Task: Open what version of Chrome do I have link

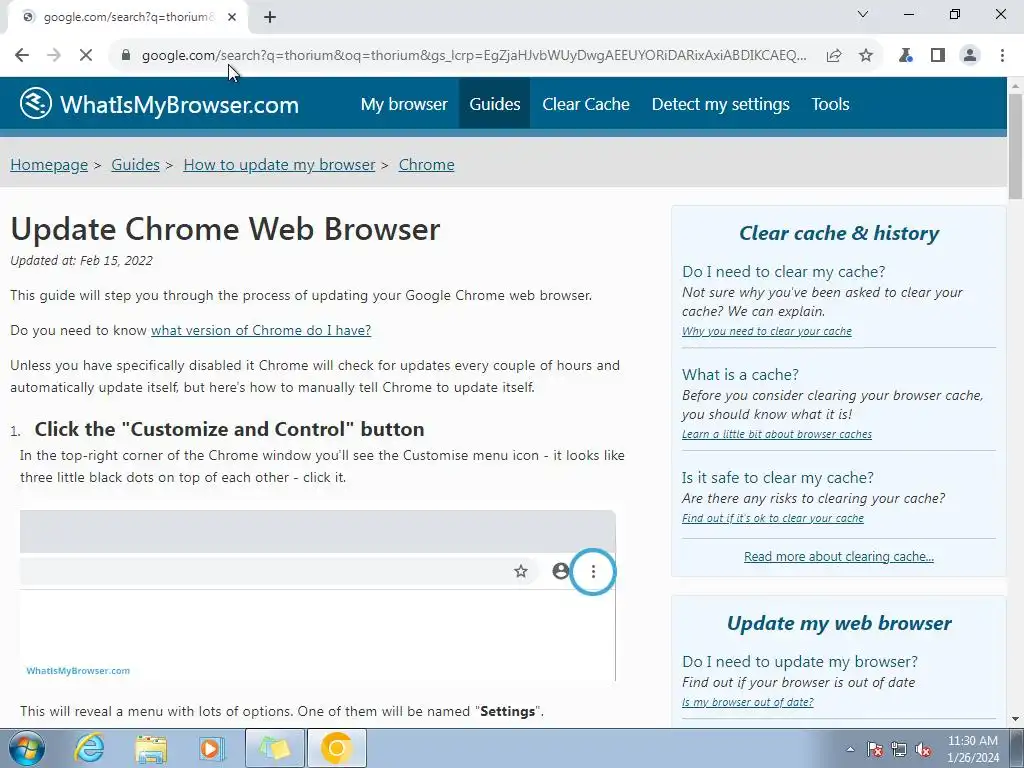Action: pos(261,330)
